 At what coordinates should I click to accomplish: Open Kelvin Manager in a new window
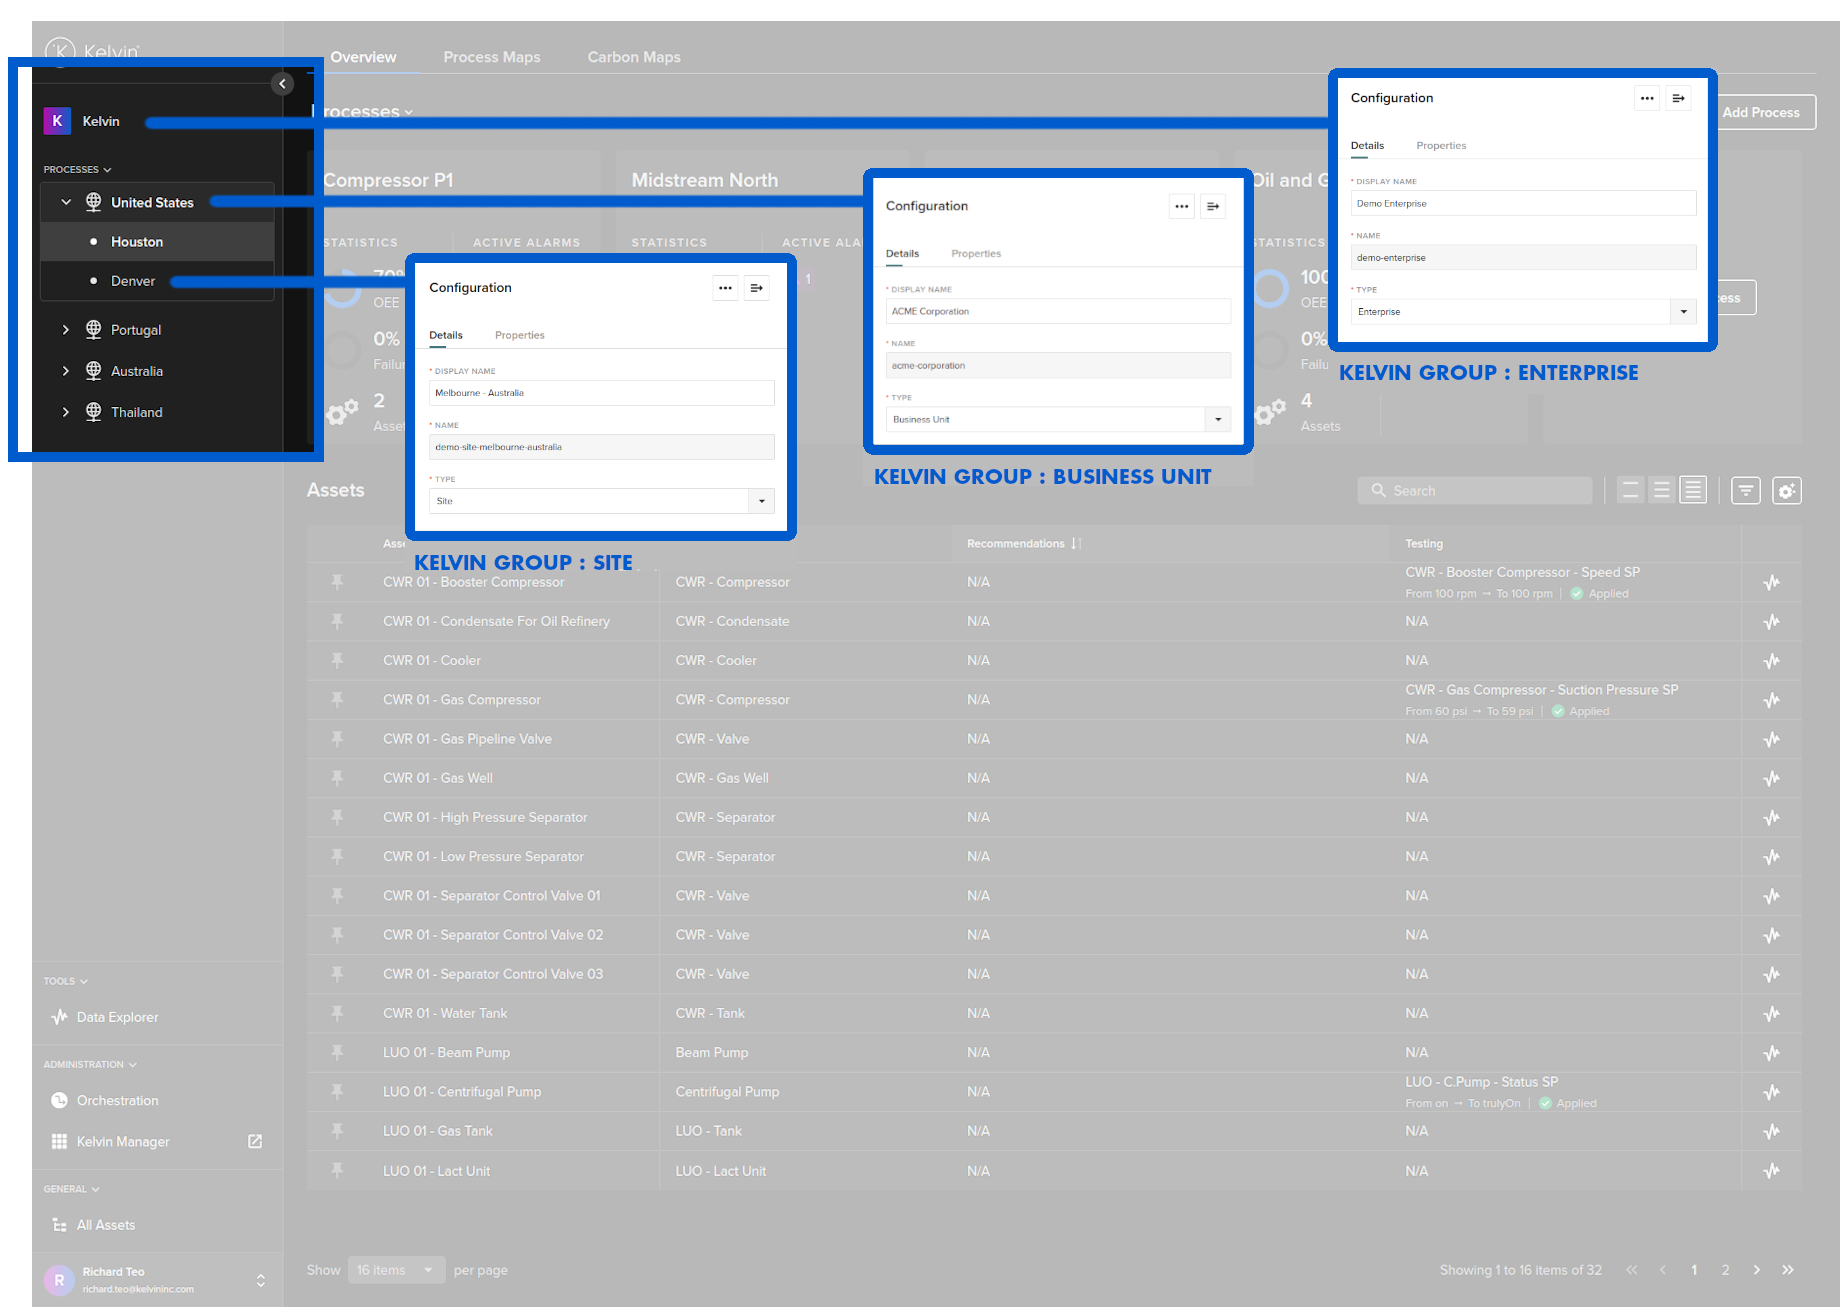point(254,1141)
